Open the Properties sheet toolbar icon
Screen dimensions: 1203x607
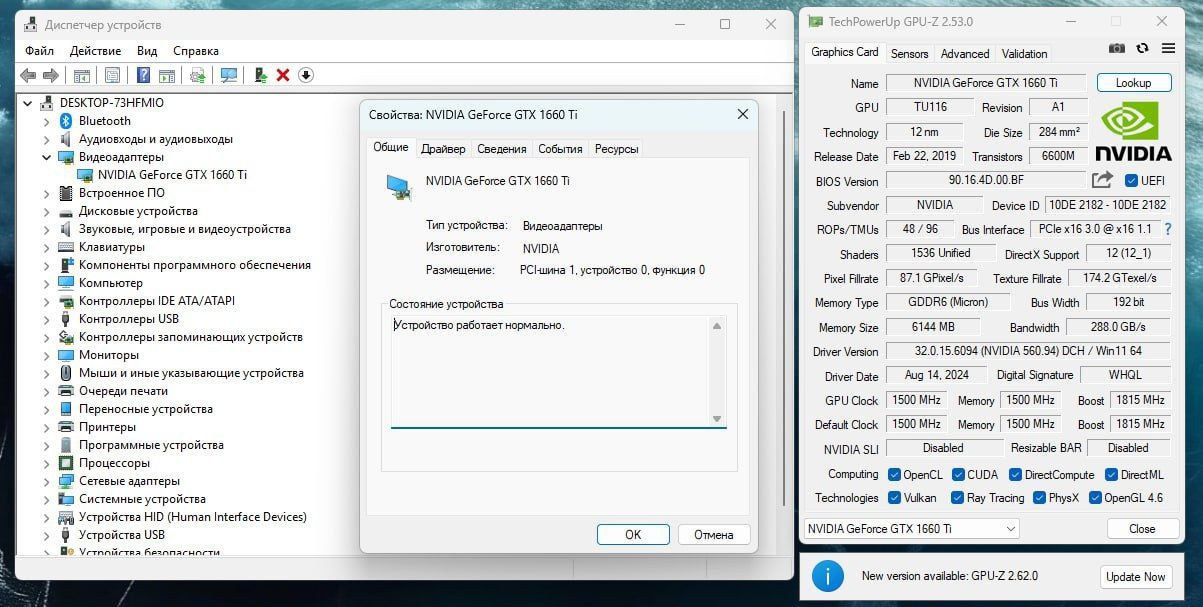click(112, 75)
